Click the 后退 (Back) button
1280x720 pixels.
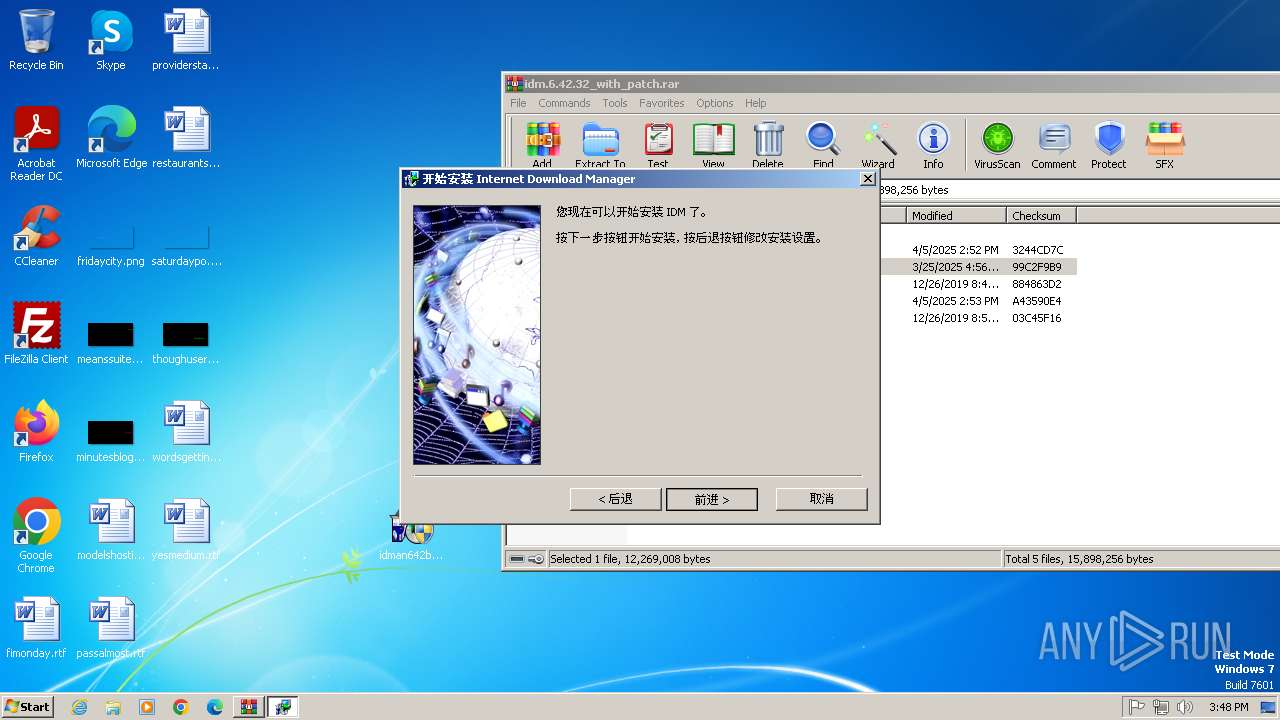pos(616,499)
